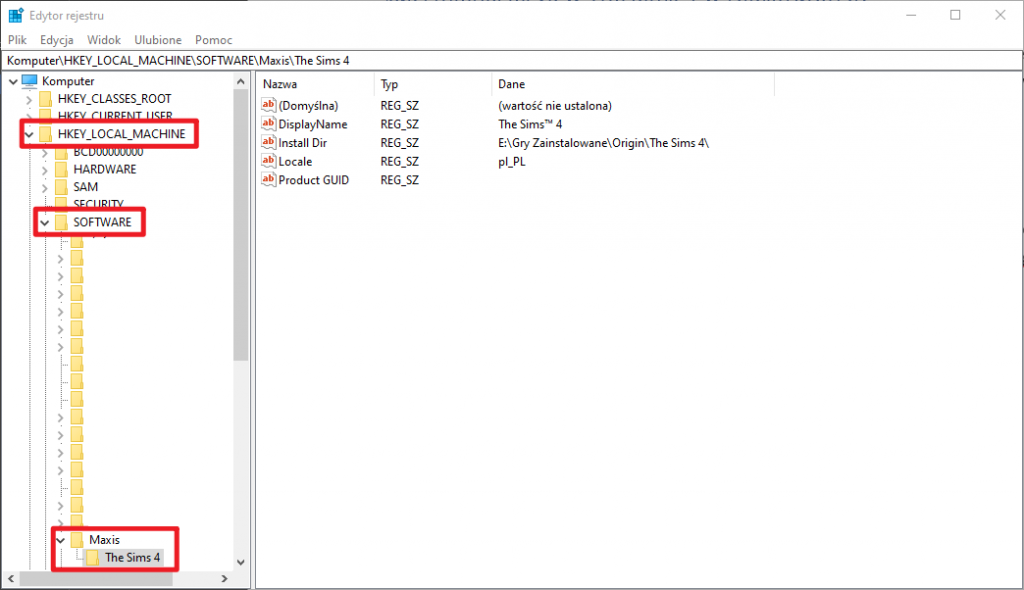Click The Sims 4 folder icon
Image resolution: width=1024 pixels, height=590 pixels.
[93, 557]
